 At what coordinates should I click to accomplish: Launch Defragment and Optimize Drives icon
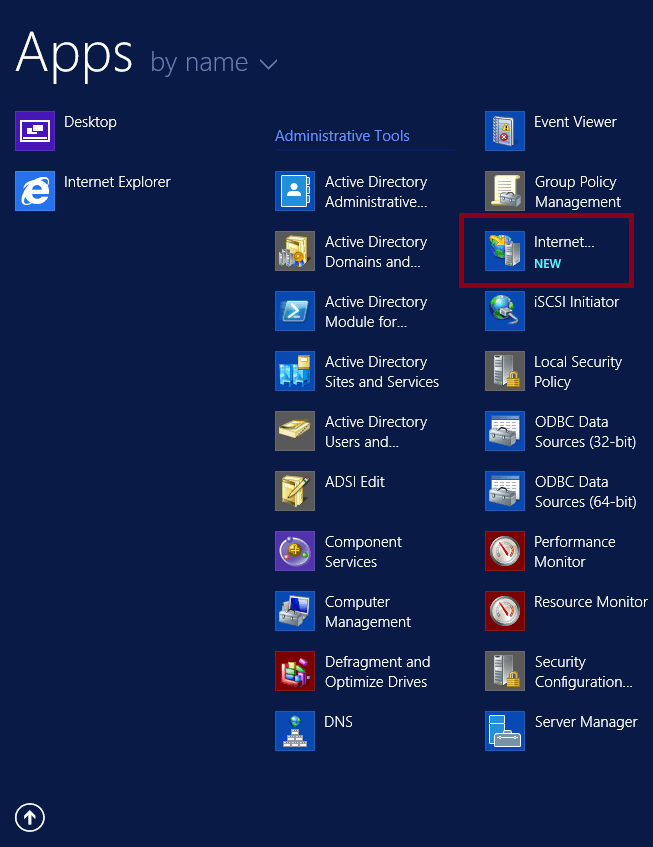point(295,670)
